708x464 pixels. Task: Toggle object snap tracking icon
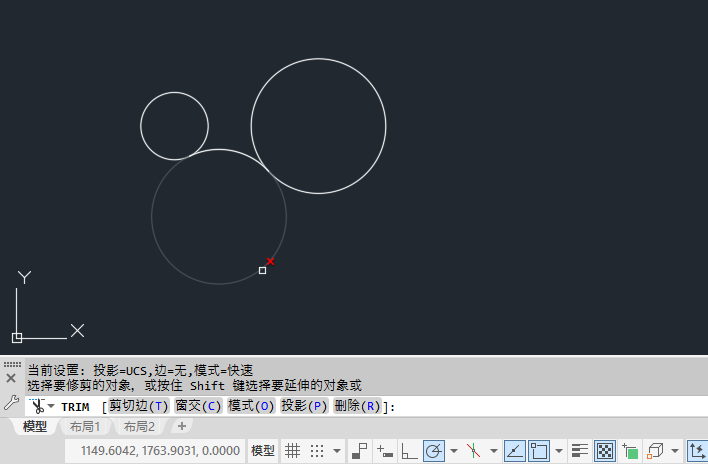(x=514, y=450)
